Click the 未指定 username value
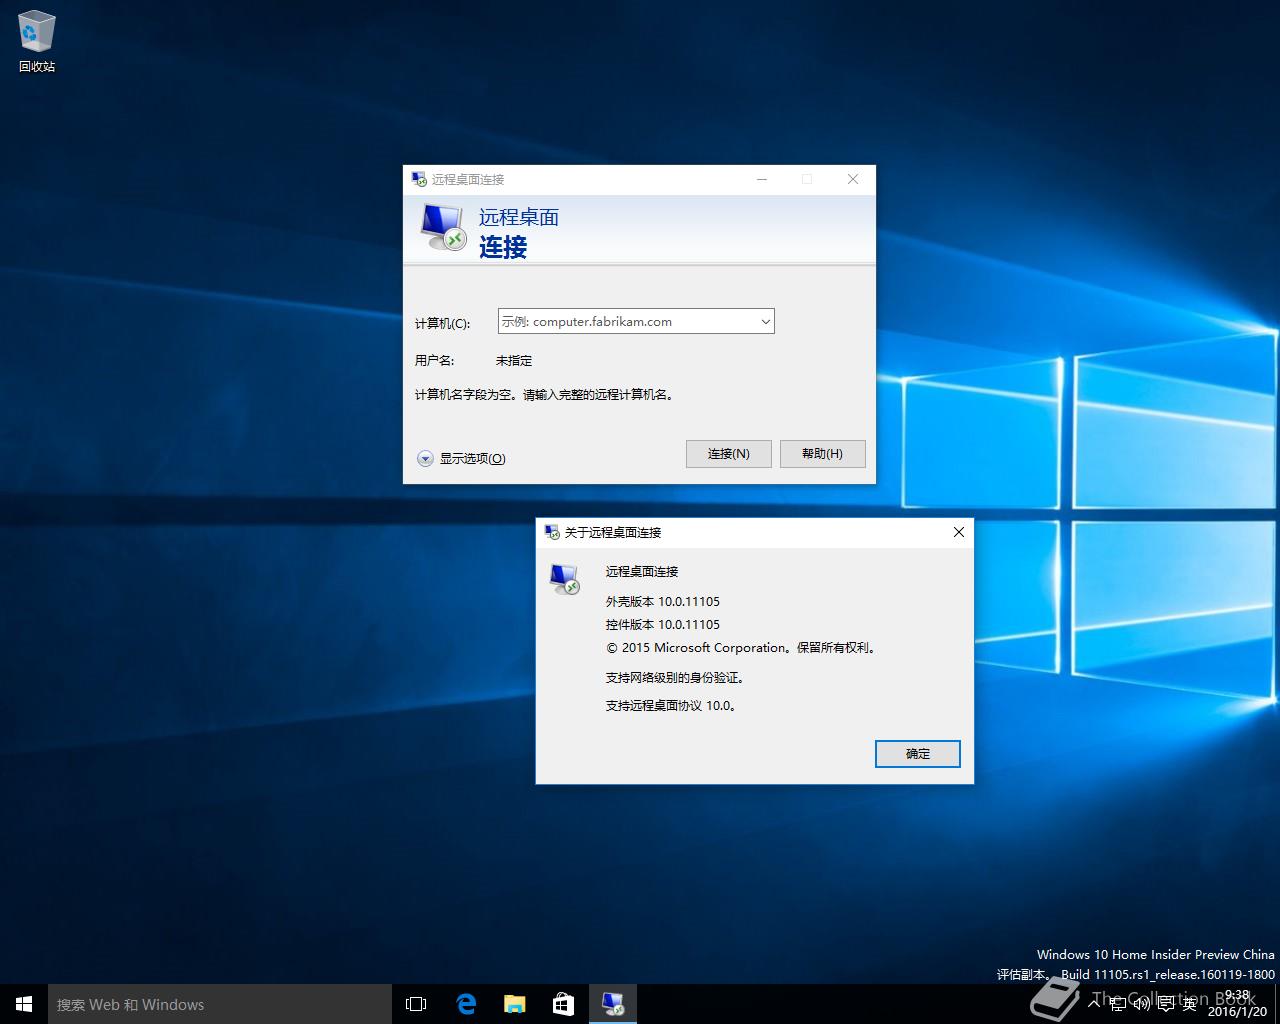The image size is (1280, 1024). point(514,360)
